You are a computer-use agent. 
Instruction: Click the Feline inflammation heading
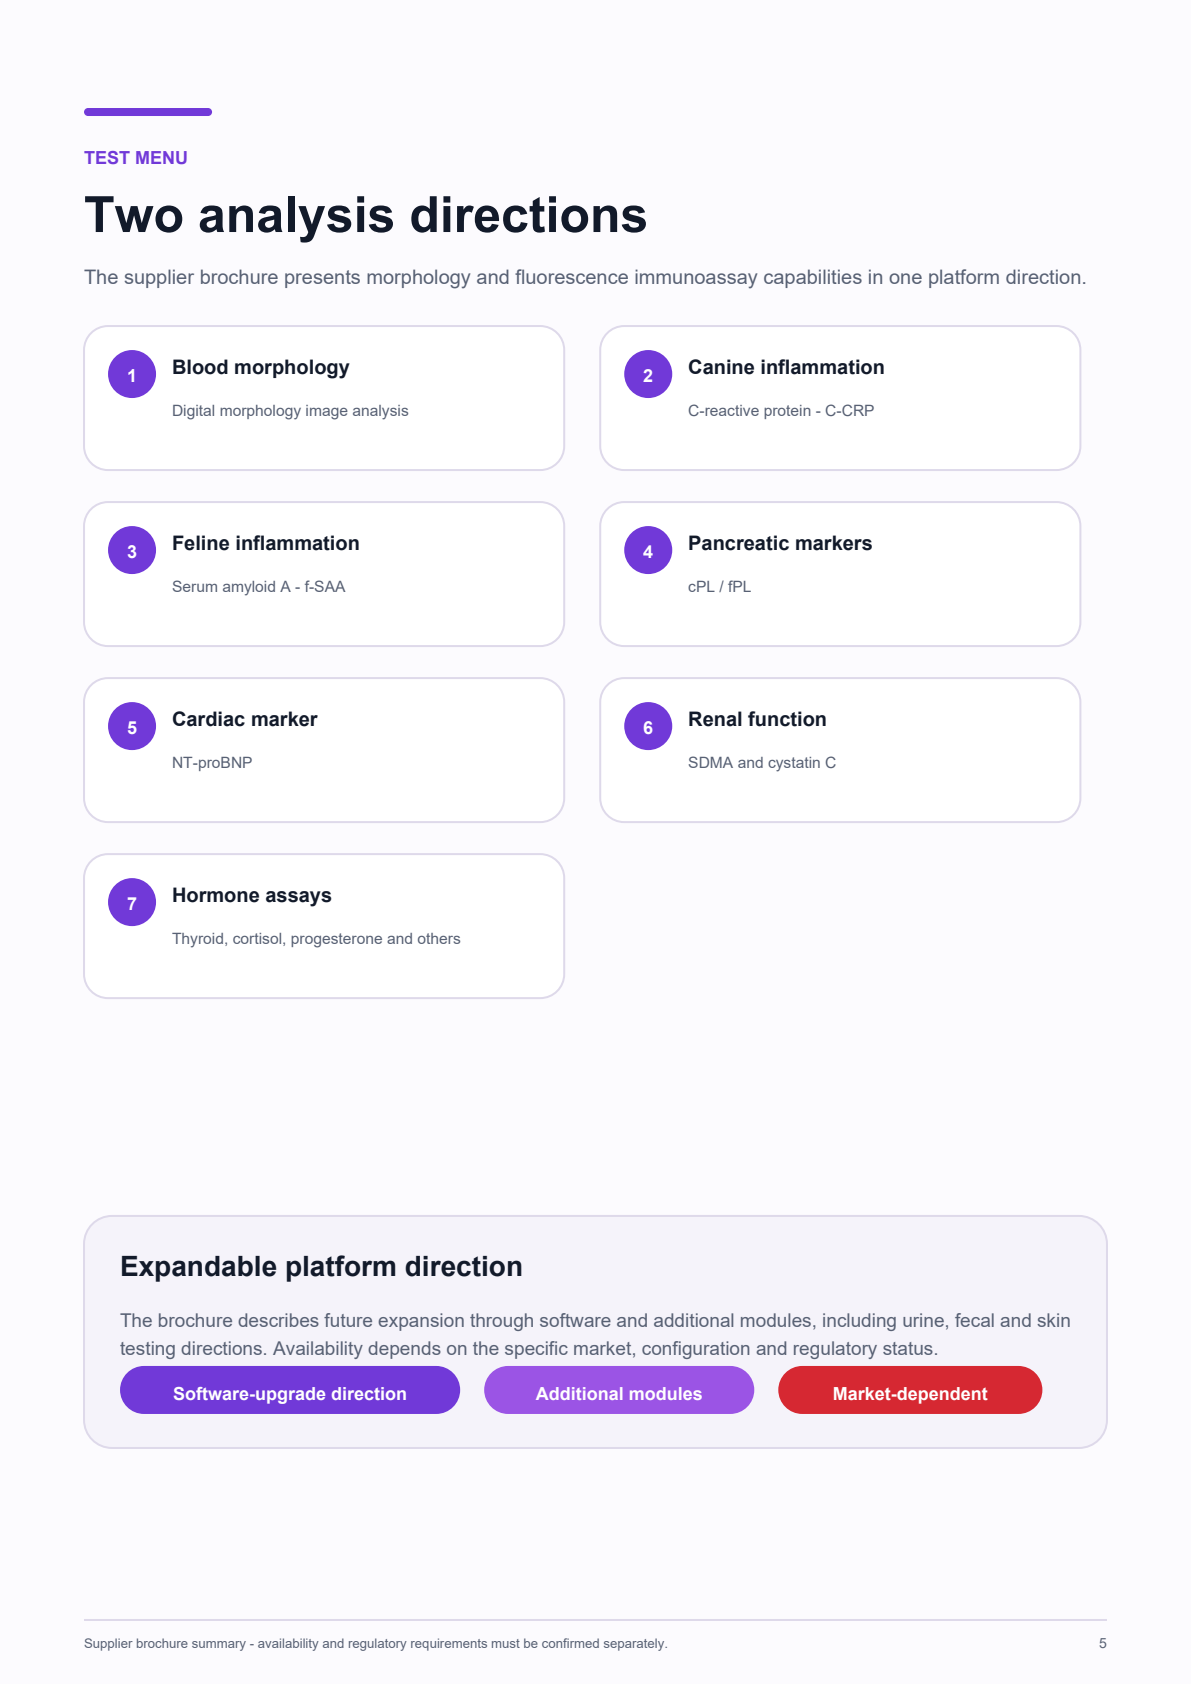(266, 543)
